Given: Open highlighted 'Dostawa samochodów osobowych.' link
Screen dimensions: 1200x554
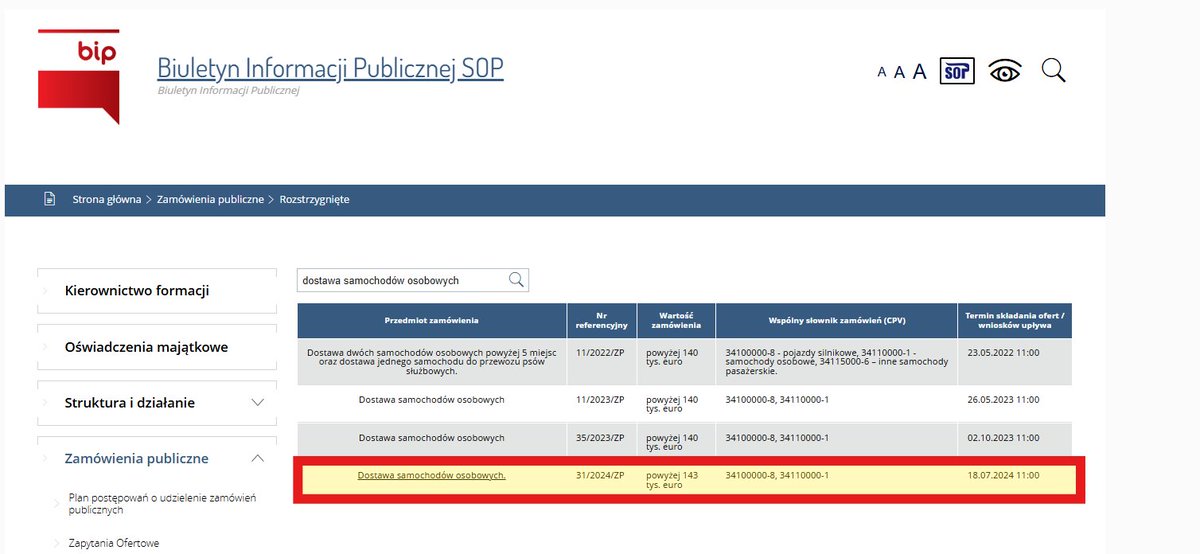Looking at the screenshot, I should coord(432,475).
